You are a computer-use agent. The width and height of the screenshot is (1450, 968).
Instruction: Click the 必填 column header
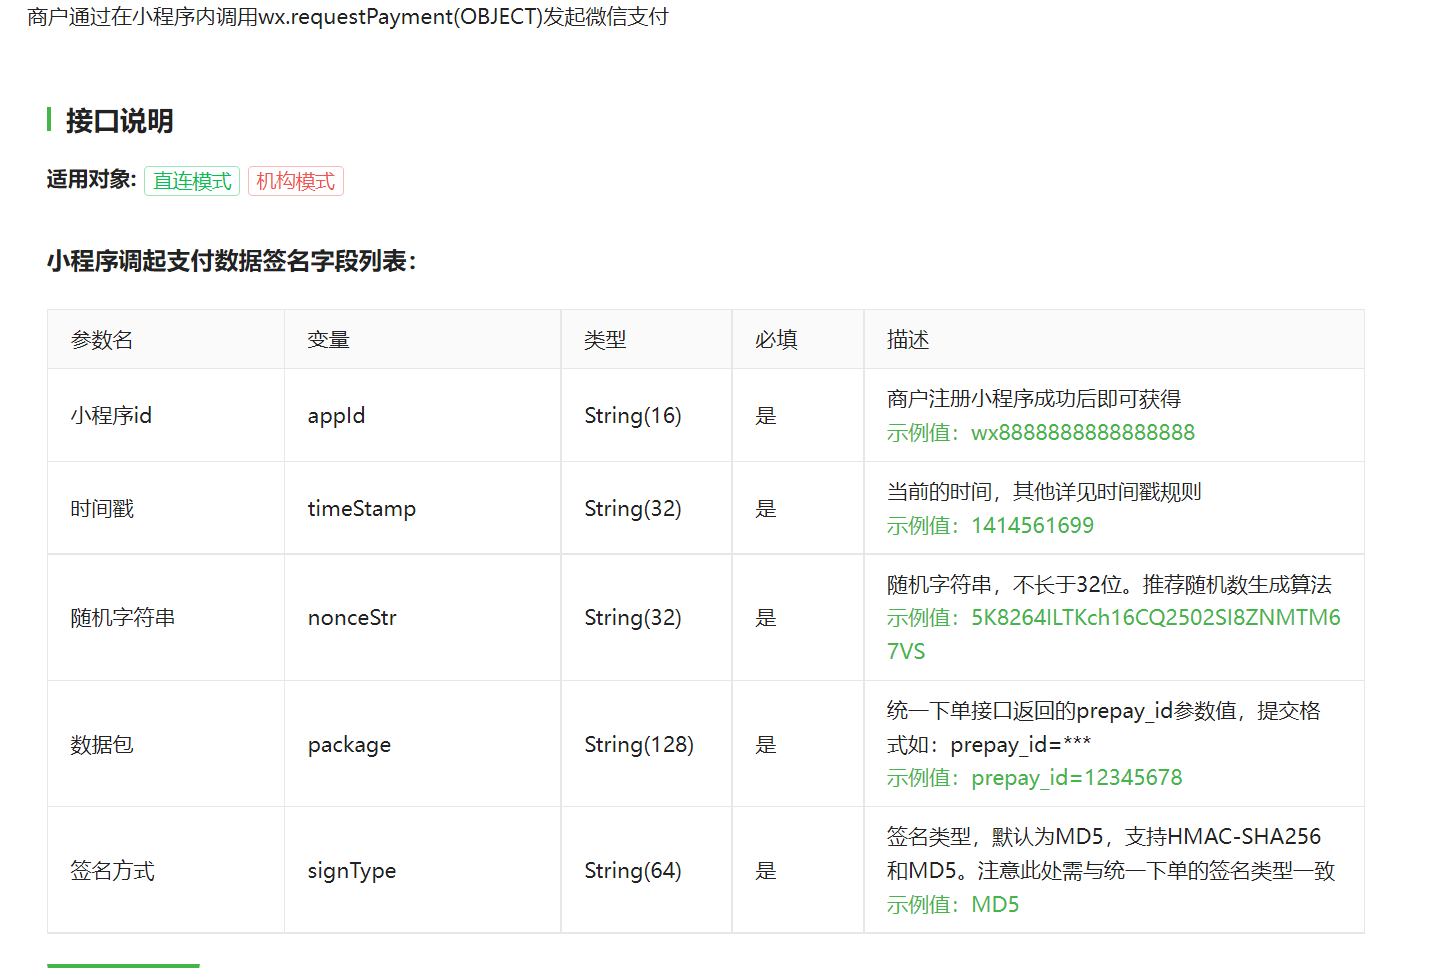click(775, 339)
